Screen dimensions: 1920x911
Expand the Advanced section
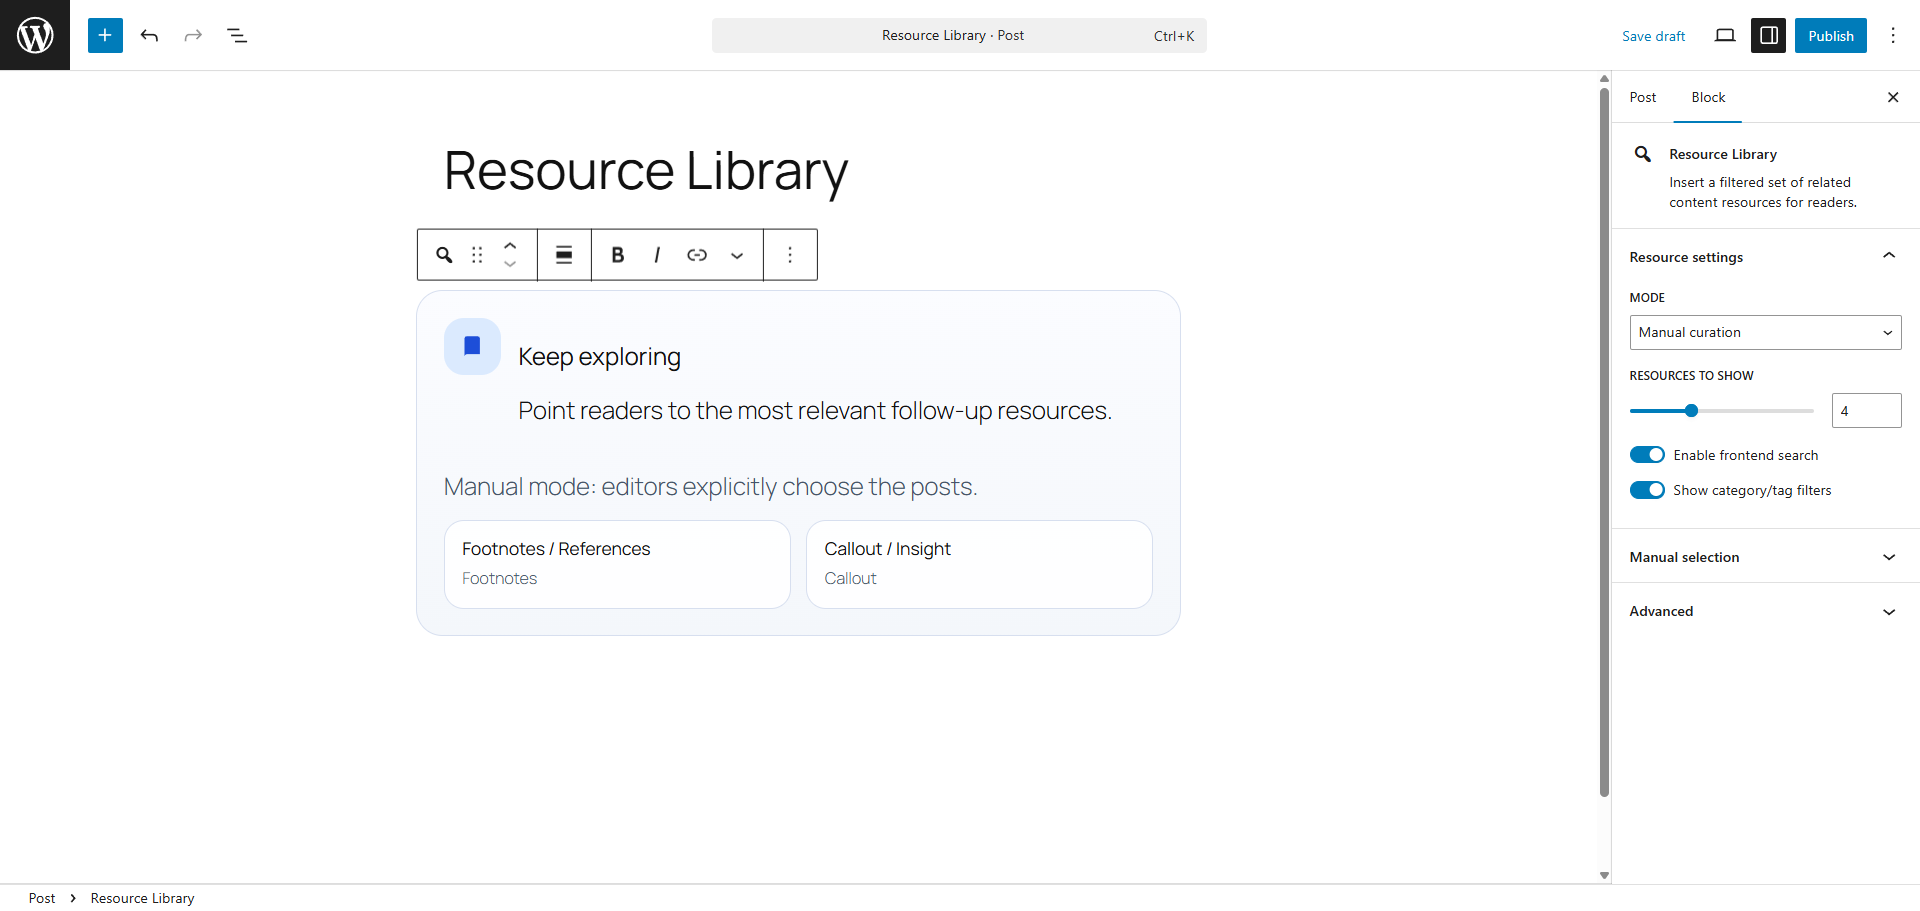click(1765, 611)
